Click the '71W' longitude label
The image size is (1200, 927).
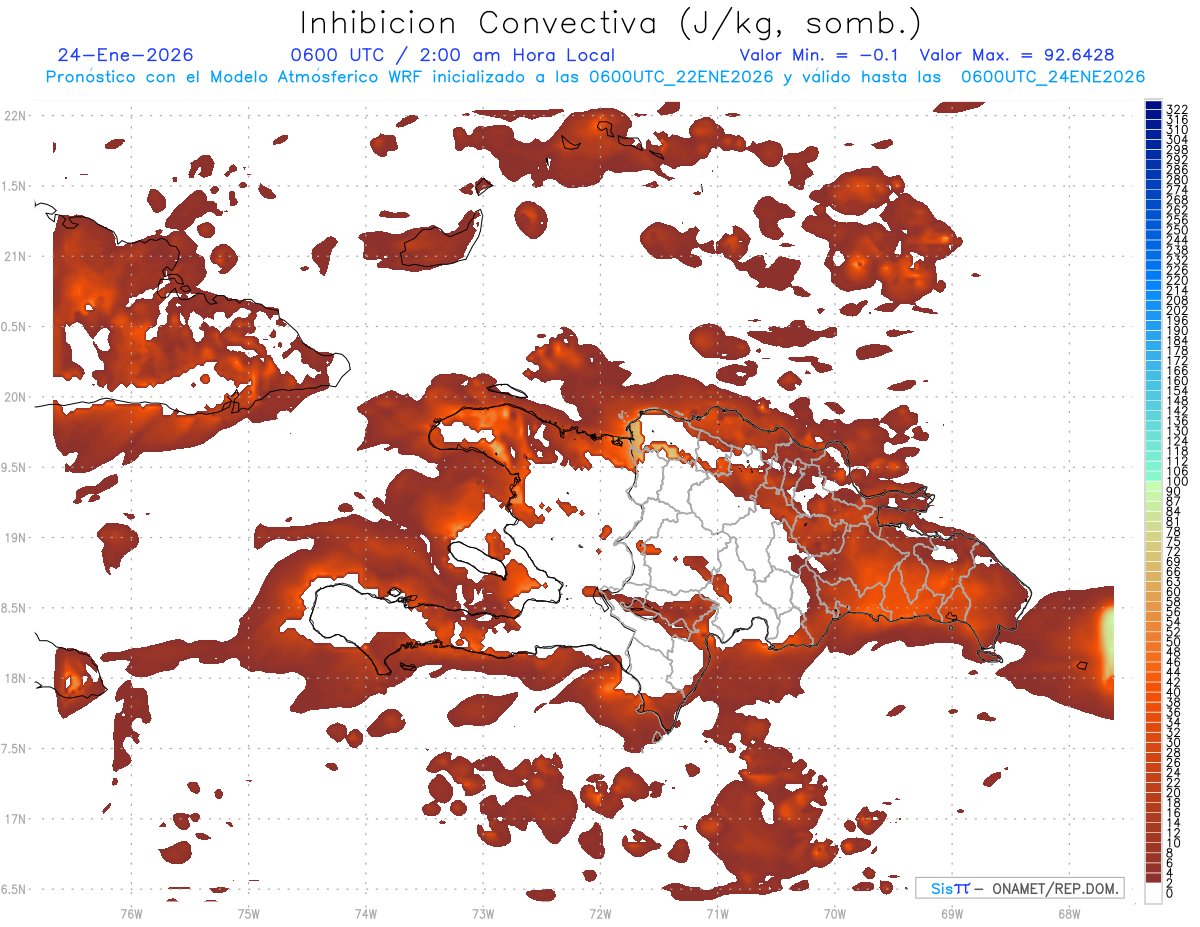(x=717, y=913)
